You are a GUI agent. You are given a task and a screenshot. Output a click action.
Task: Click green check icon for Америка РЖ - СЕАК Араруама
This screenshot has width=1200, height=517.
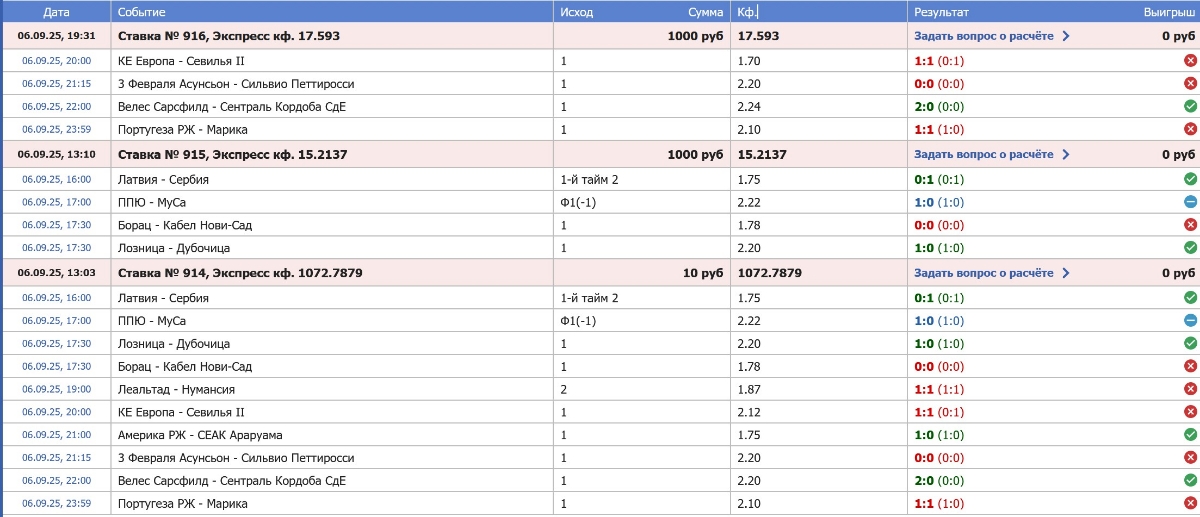[x=1190, y=435]
